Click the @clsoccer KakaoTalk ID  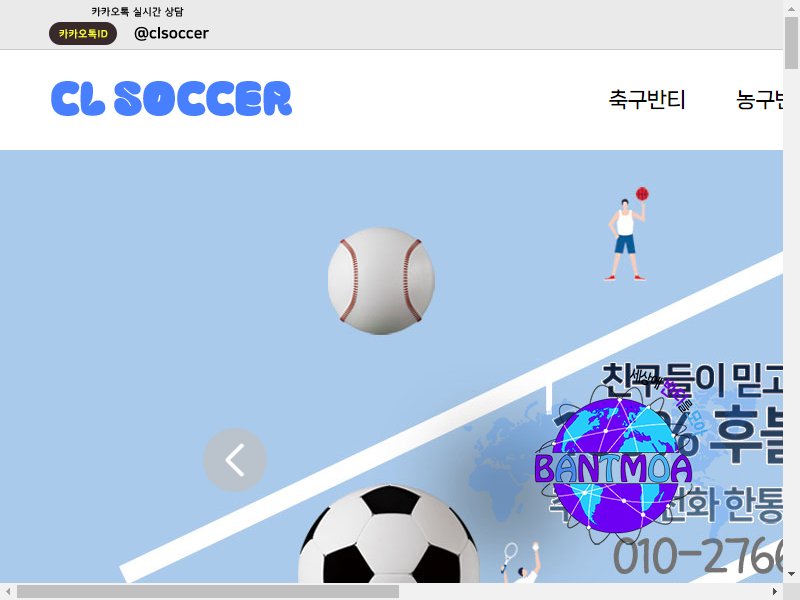(x=171, y=34)
